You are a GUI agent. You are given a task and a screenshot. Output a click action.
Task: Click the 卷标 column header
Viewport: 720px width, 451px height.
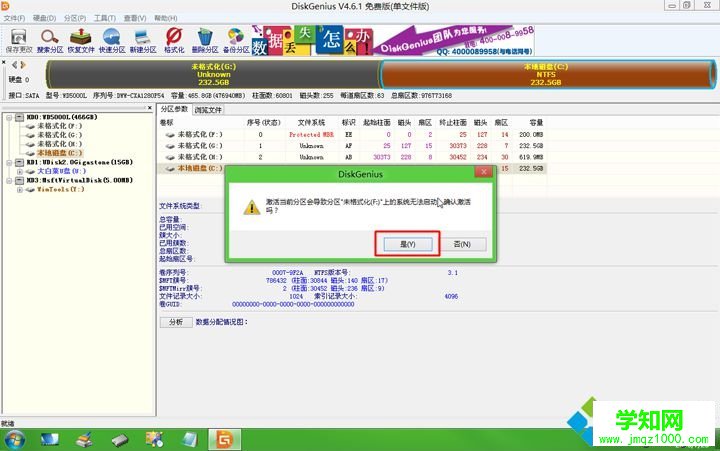[166, 123]
